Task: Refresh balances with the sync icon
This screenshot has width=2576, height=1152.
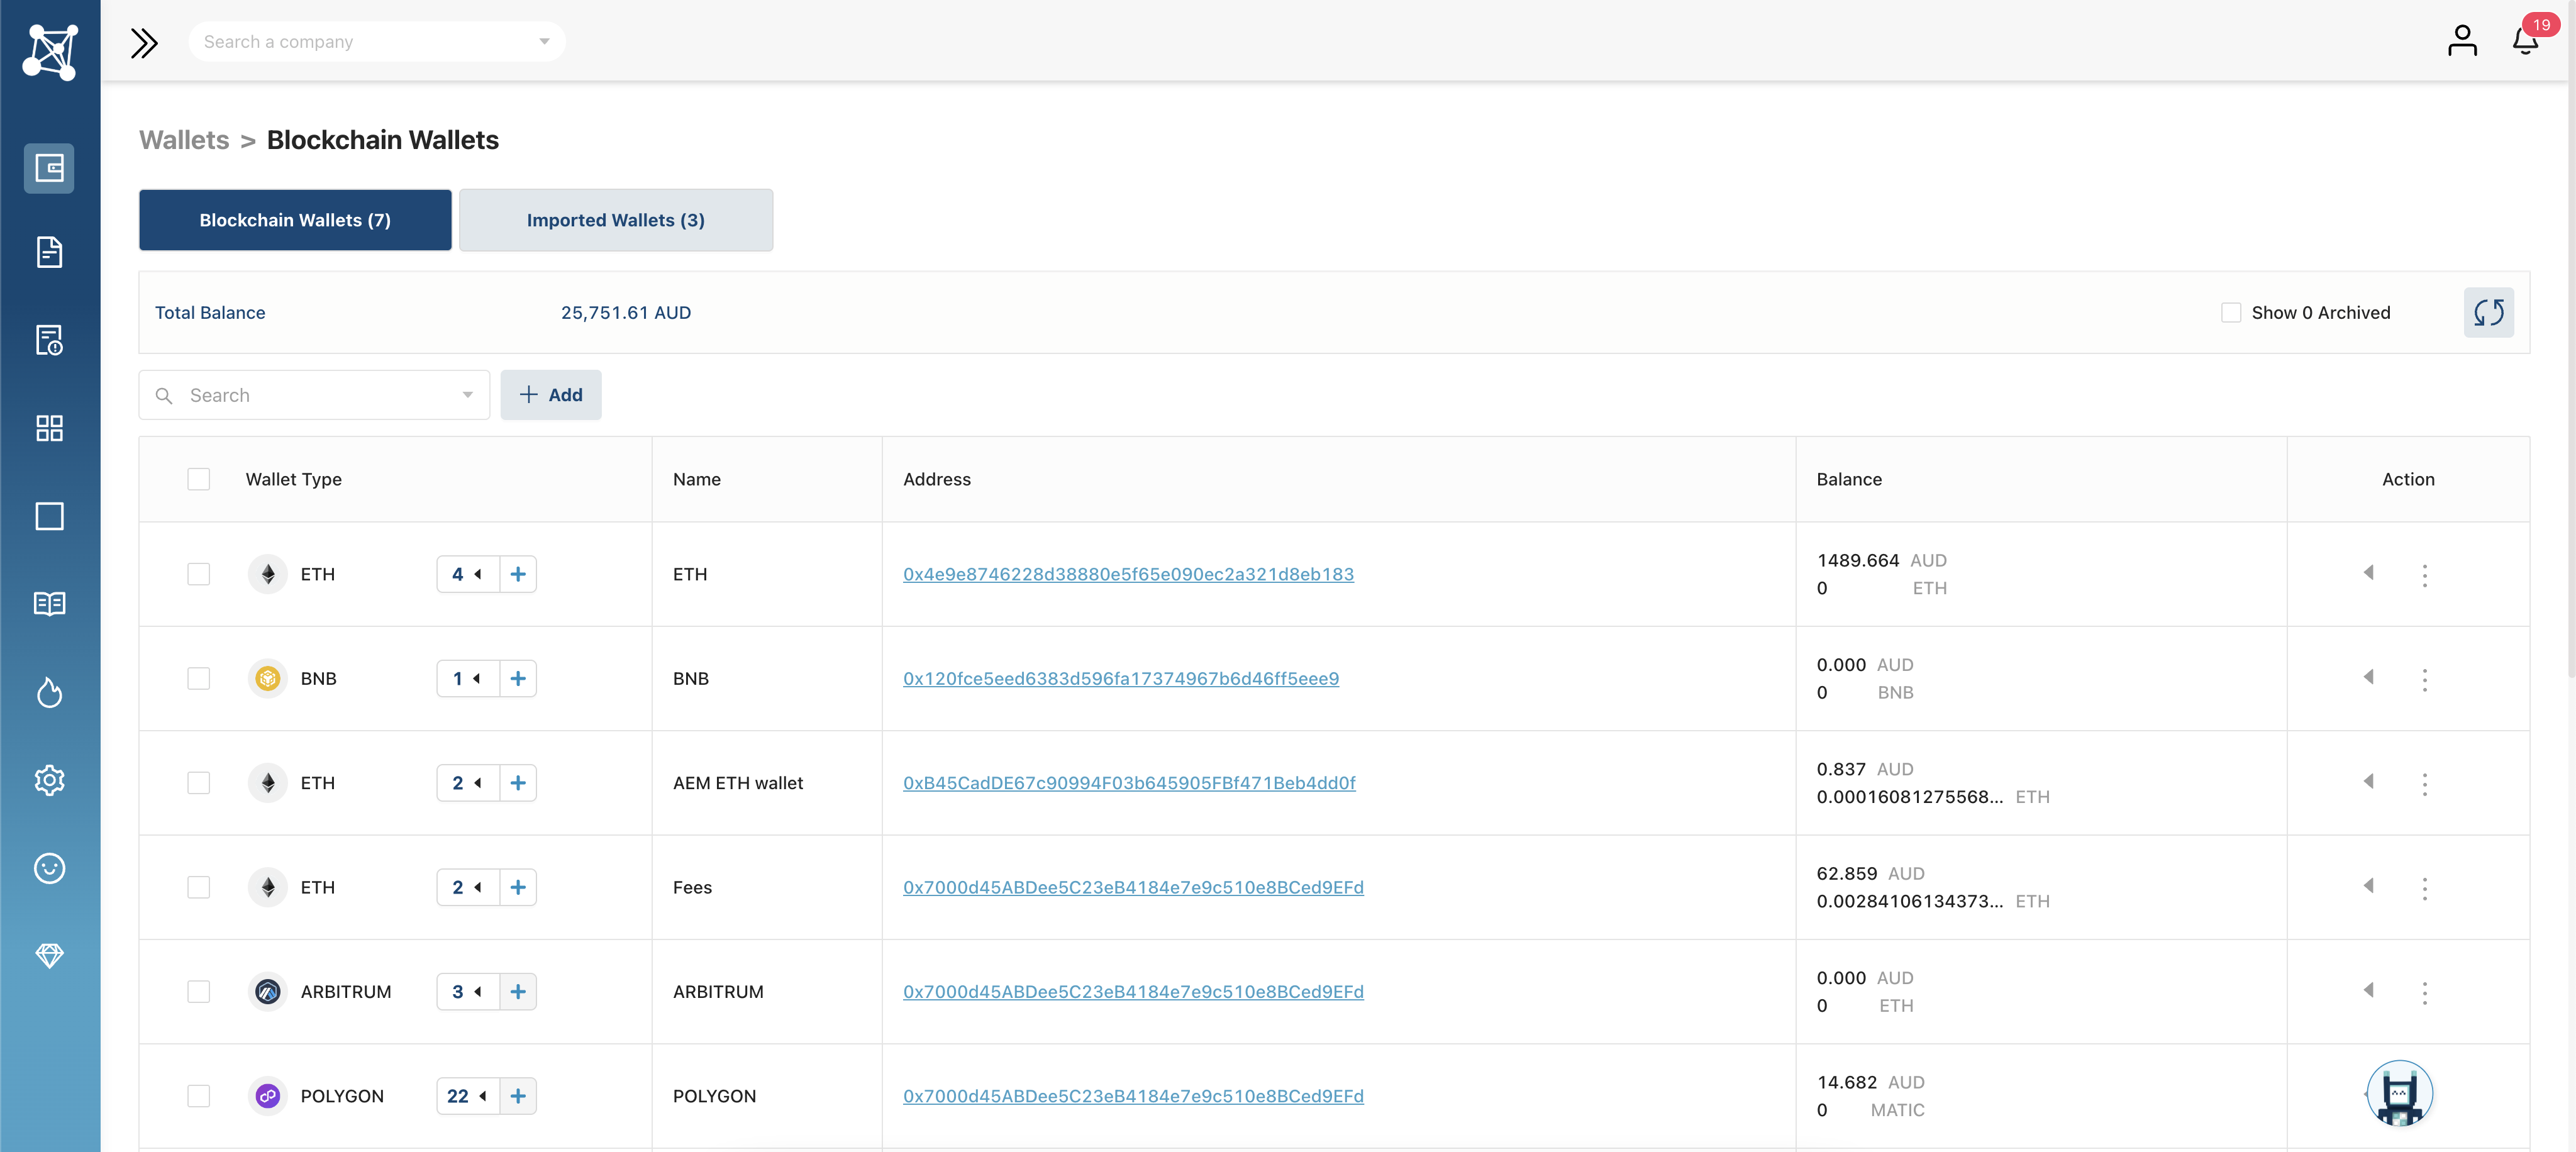Action: (x=2489, y=312)
